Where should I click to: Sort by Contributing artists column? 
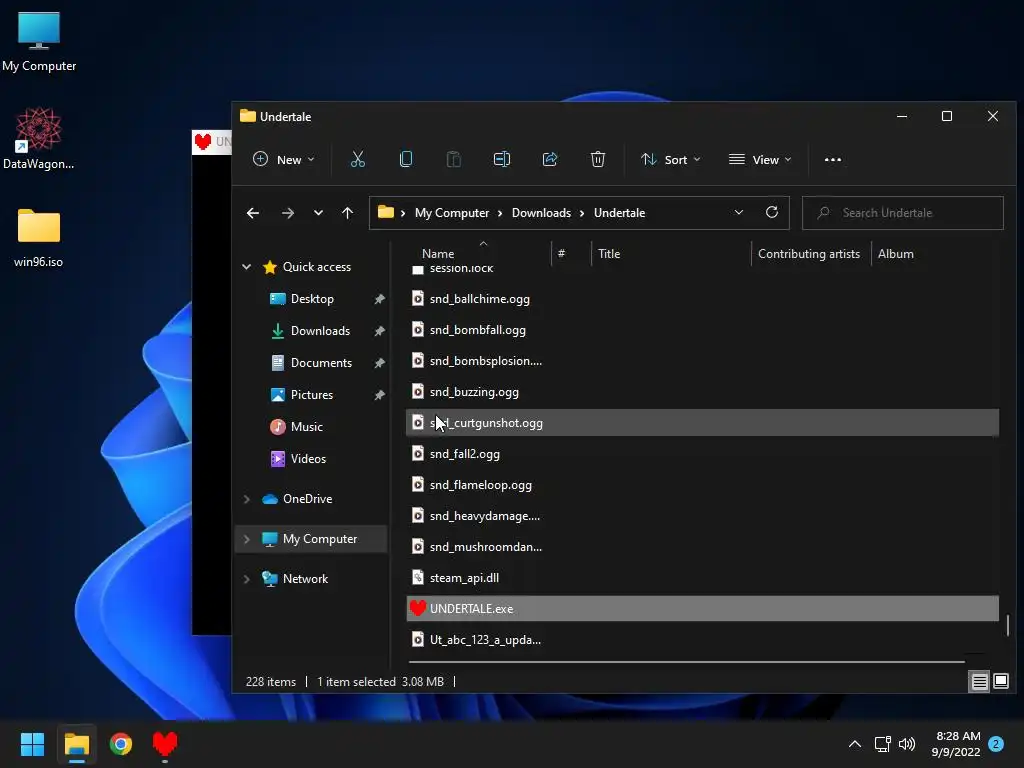point(808,254)
